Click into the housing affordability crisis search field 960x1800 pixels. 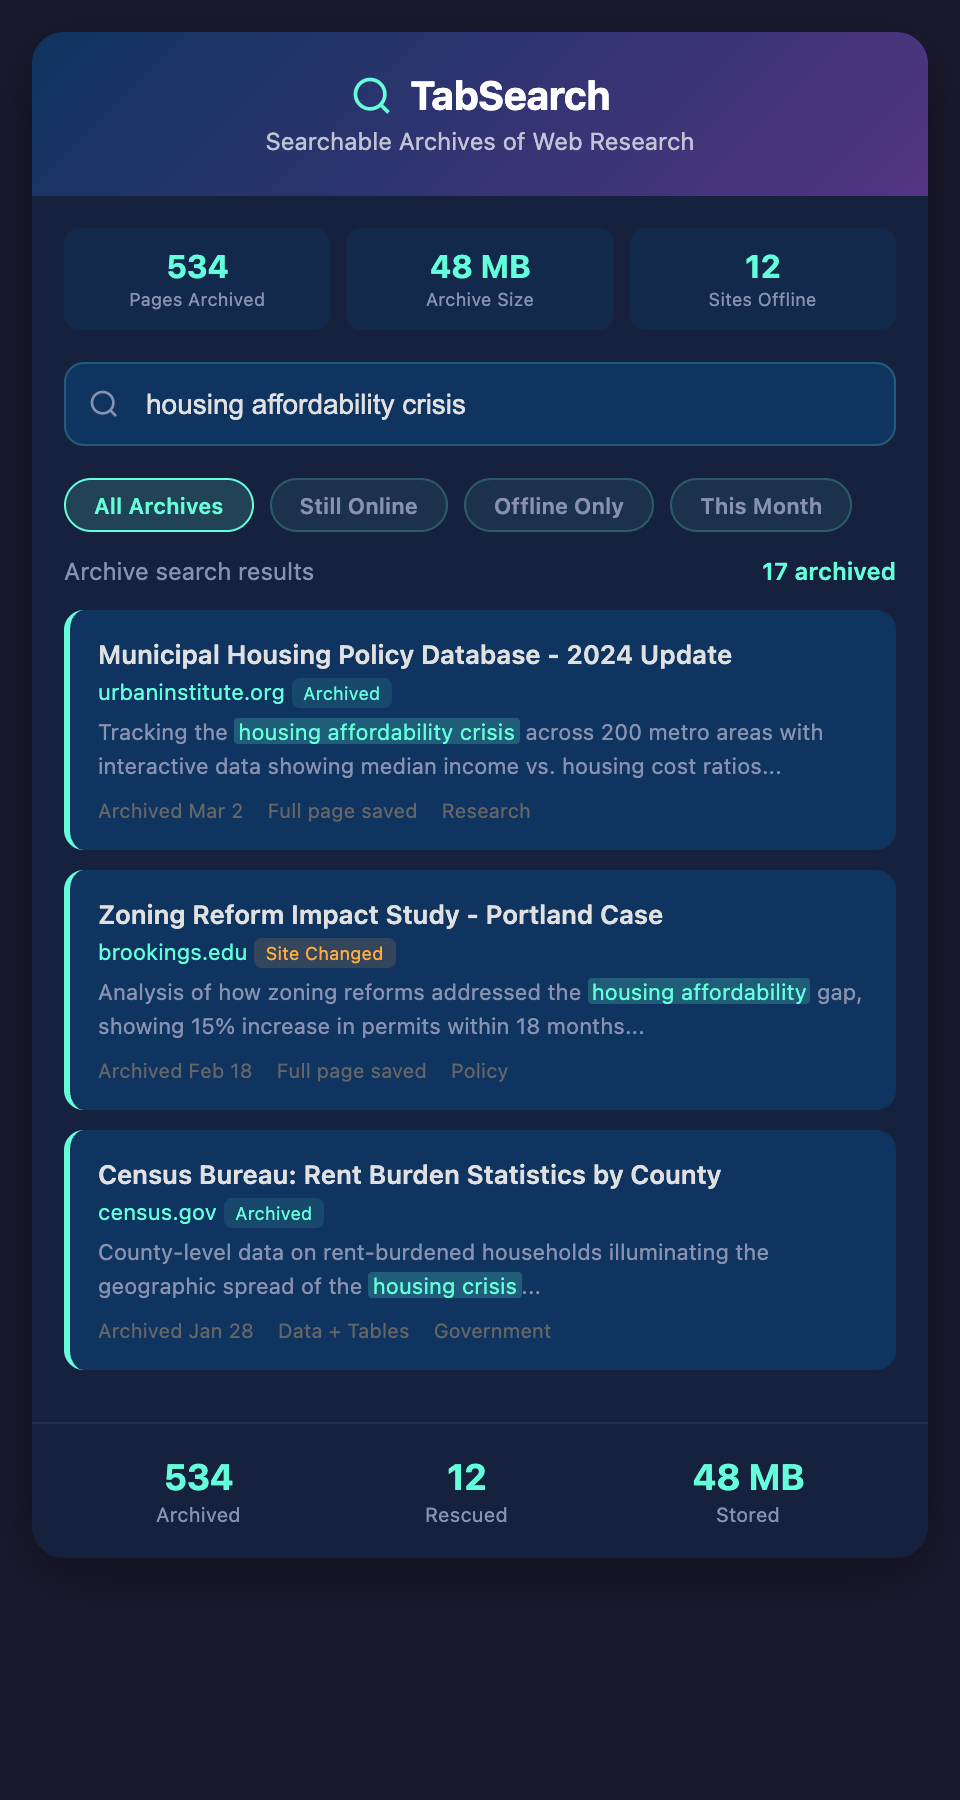pyautogui.click(x=500, y=404)
